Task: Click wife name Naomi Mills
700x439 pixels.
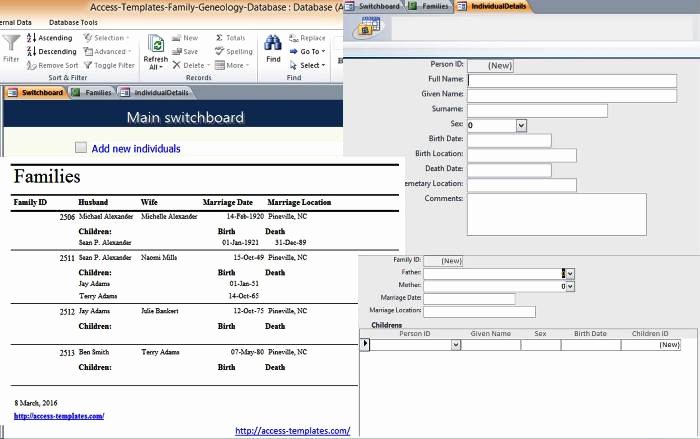Action: [159, 258]
